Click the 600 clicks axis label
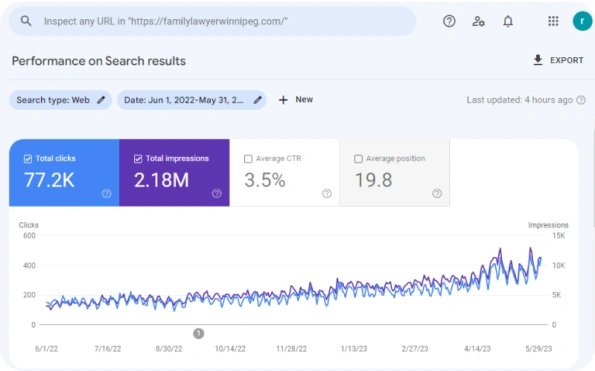 (29, 236)
